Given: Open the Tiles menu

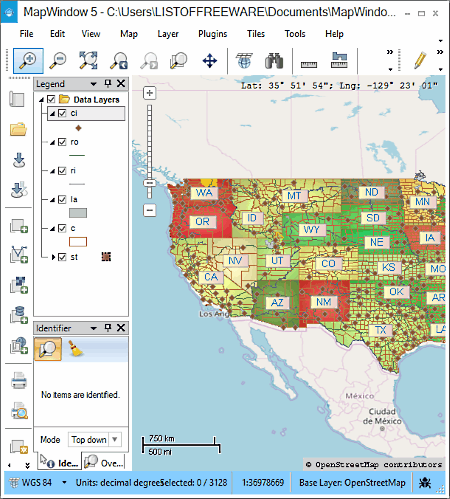Looking at the screenshot, I should pos(256,34).
